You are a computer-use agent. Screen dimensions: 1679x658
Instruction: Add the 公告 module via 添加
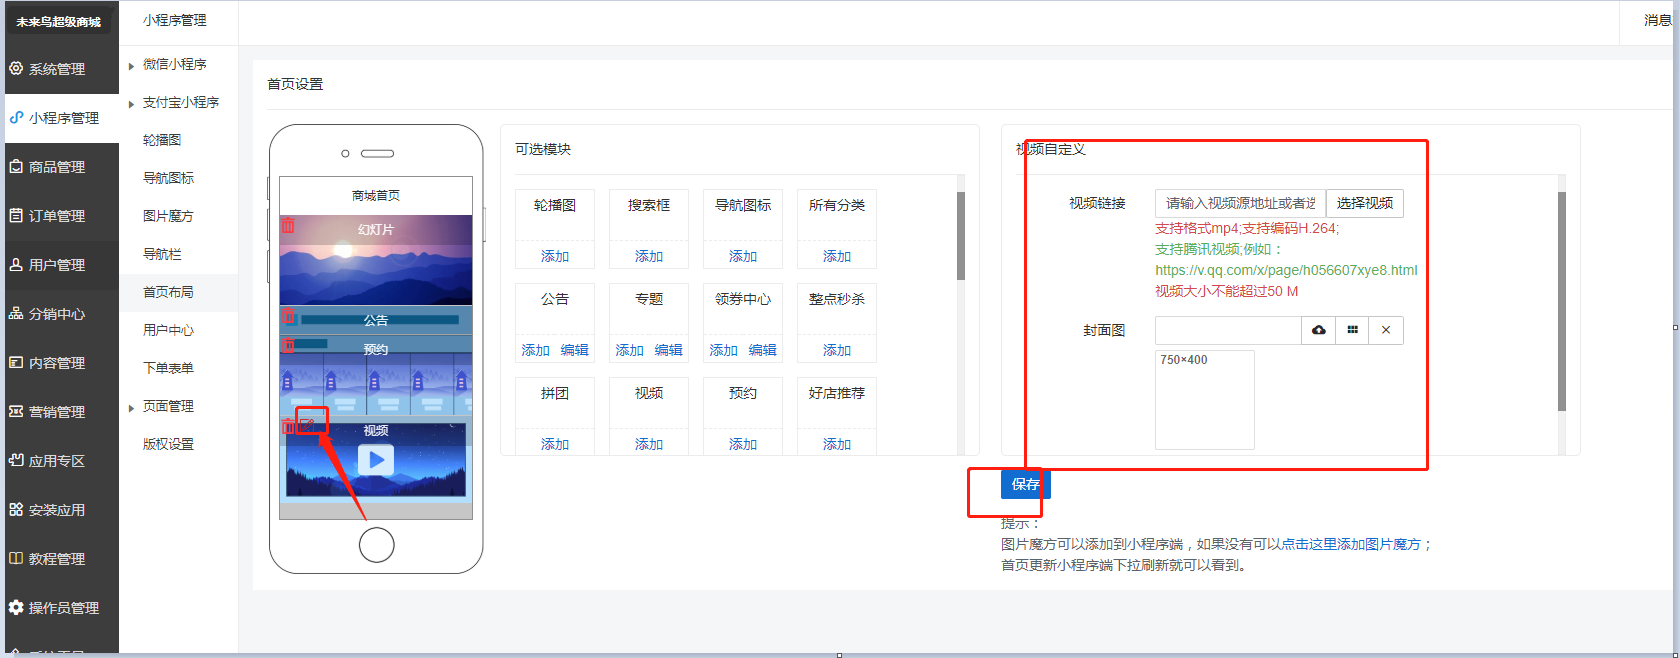[x=536, y=350]
